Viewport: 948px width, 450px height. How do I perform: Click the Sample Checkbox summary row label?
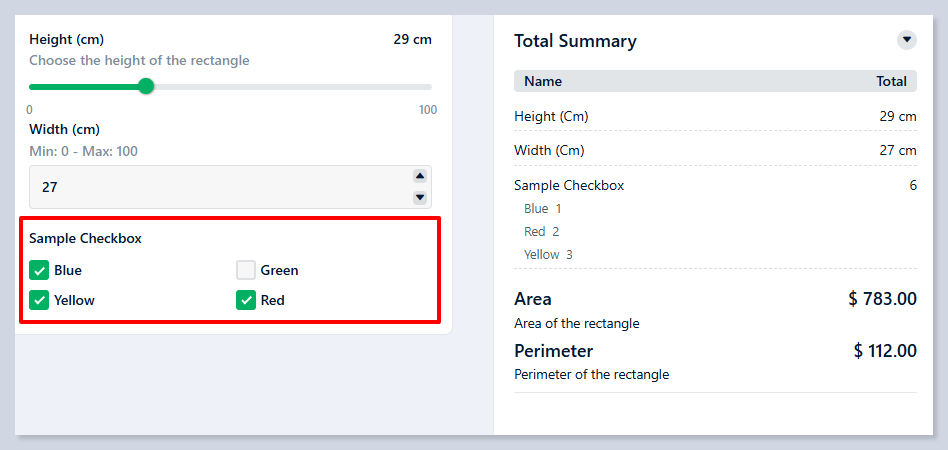(x=569, y=185)
